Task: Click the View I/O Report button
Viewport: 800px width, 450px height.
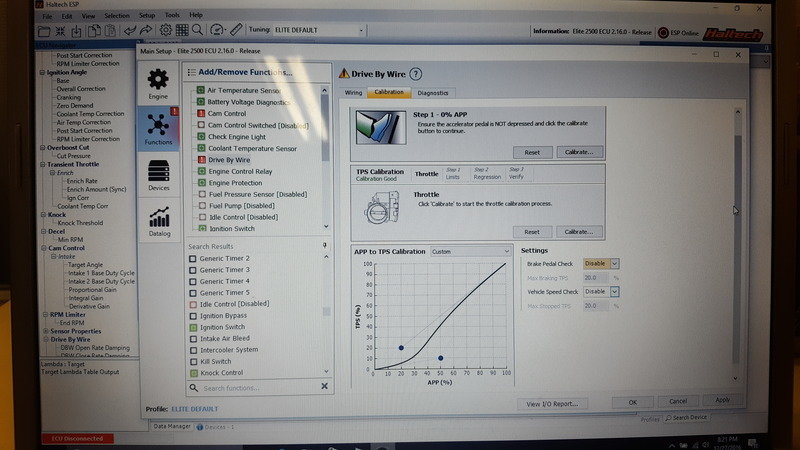Action: point(552,404)
